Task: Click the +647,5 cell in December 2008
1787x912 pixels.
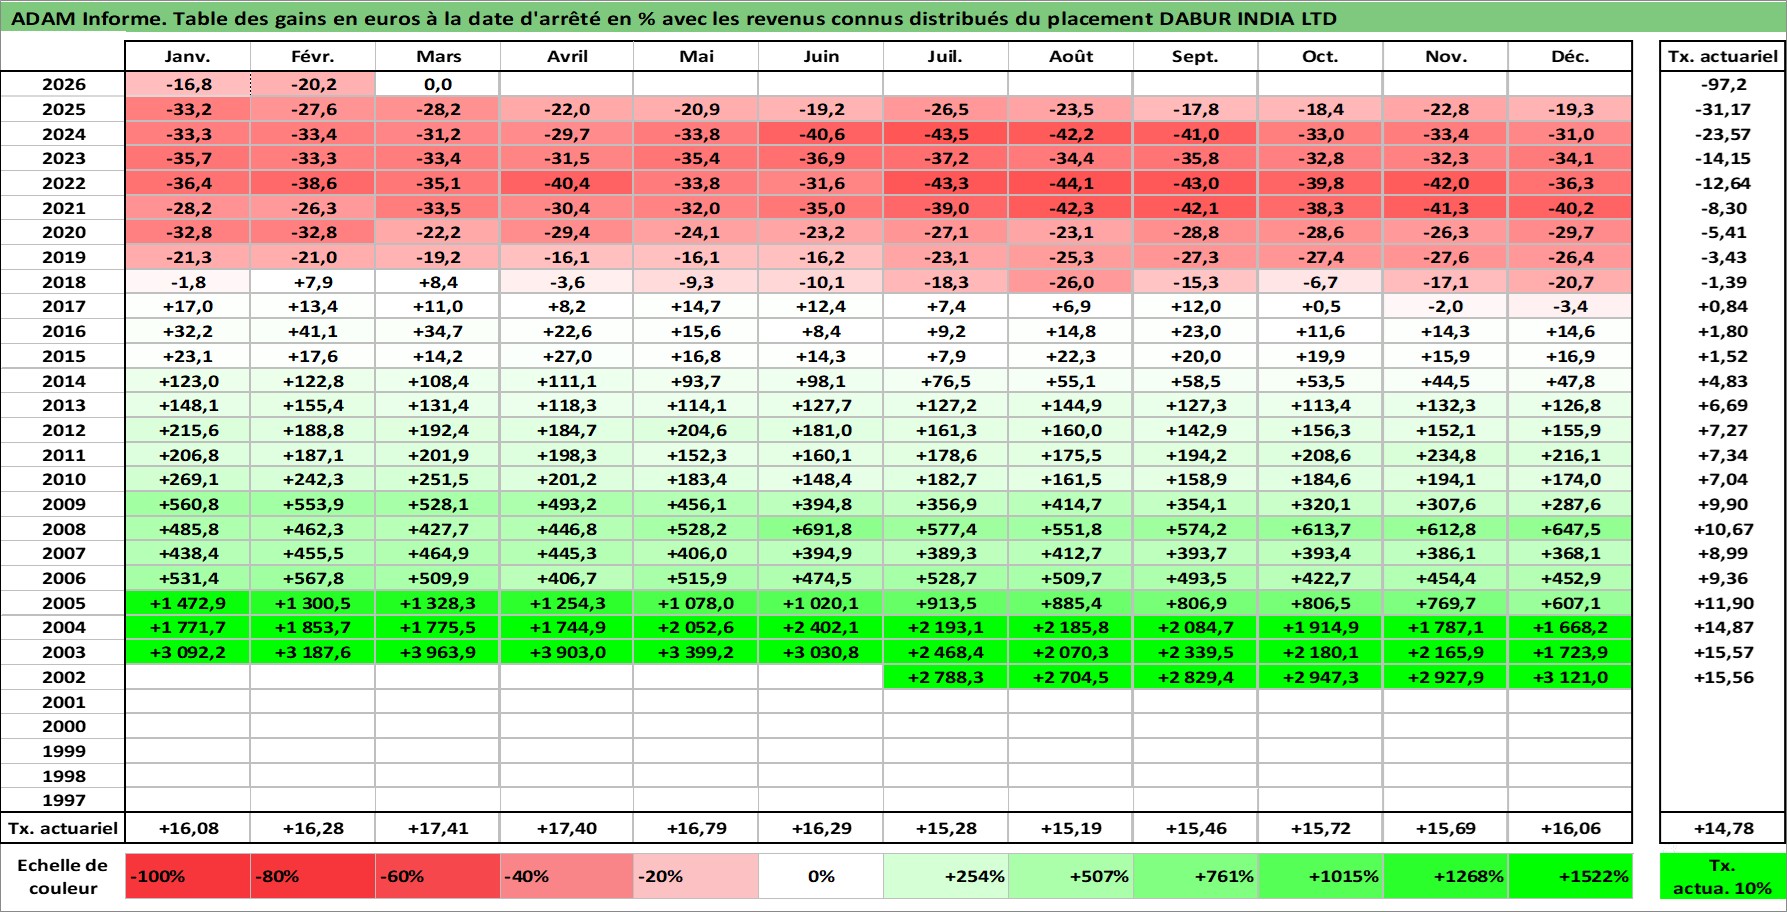Action: pyautogui.click(x=1570, y=529)
